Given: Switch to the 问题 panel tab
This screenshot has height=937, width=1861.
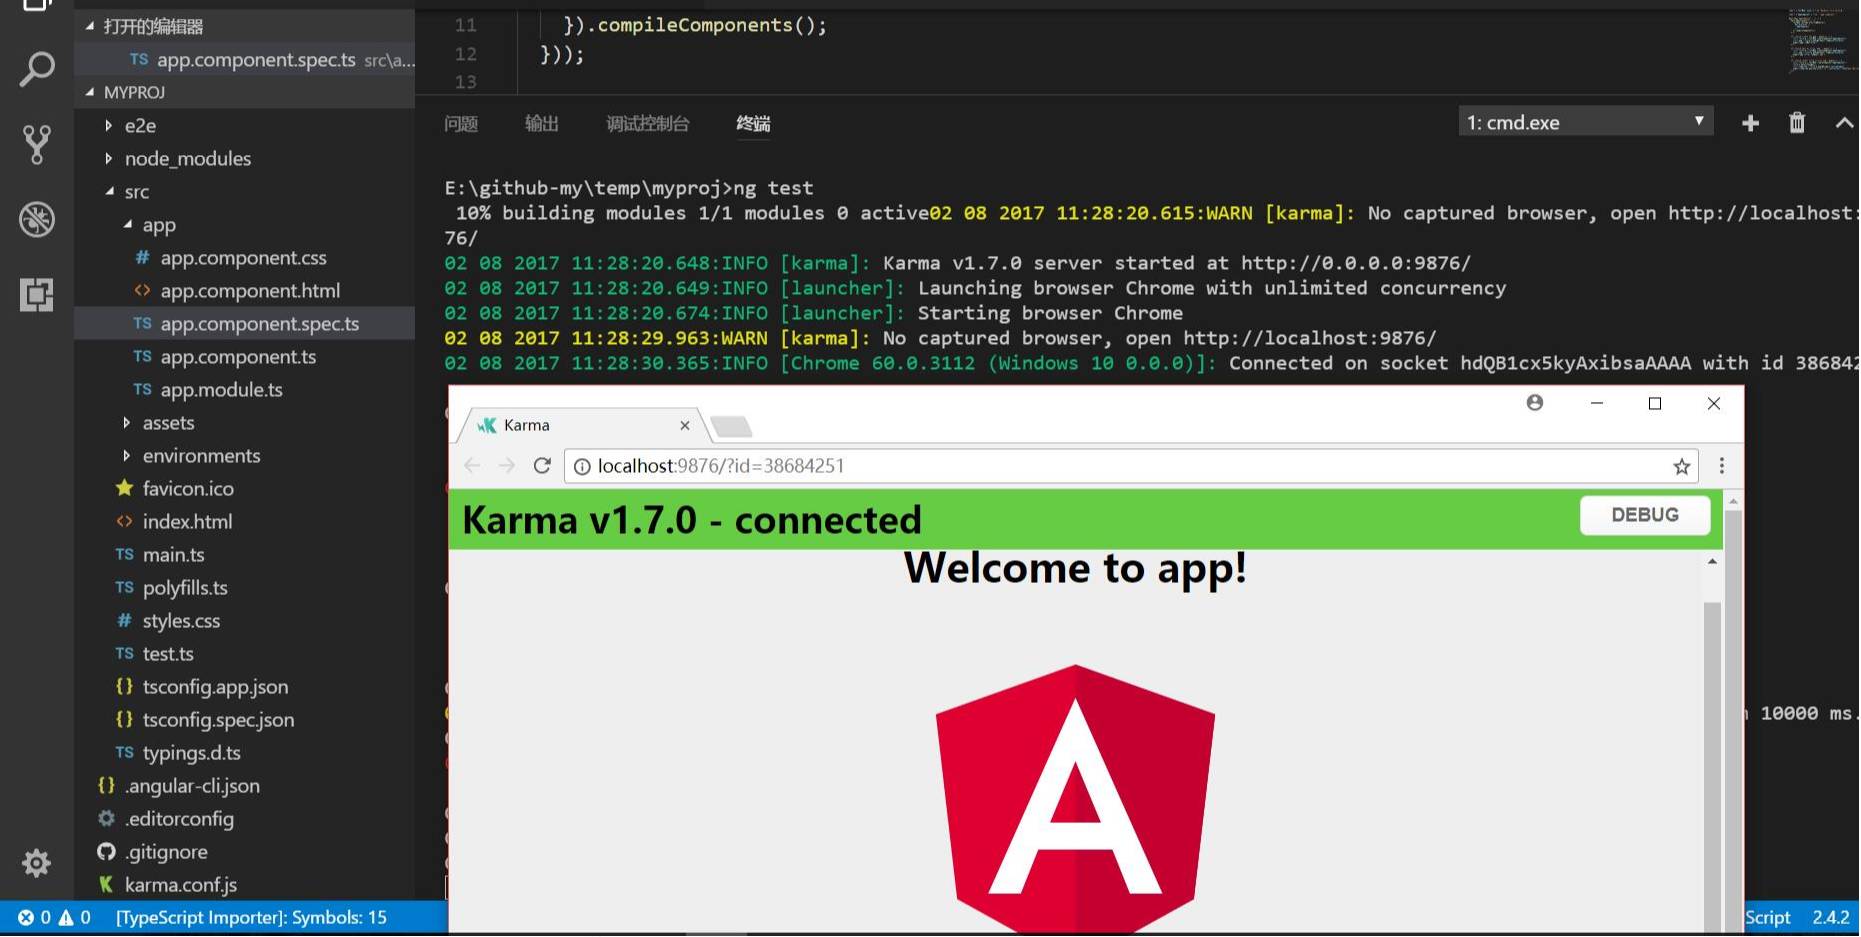Looking at the screenshot, I should tap(461, 124).
